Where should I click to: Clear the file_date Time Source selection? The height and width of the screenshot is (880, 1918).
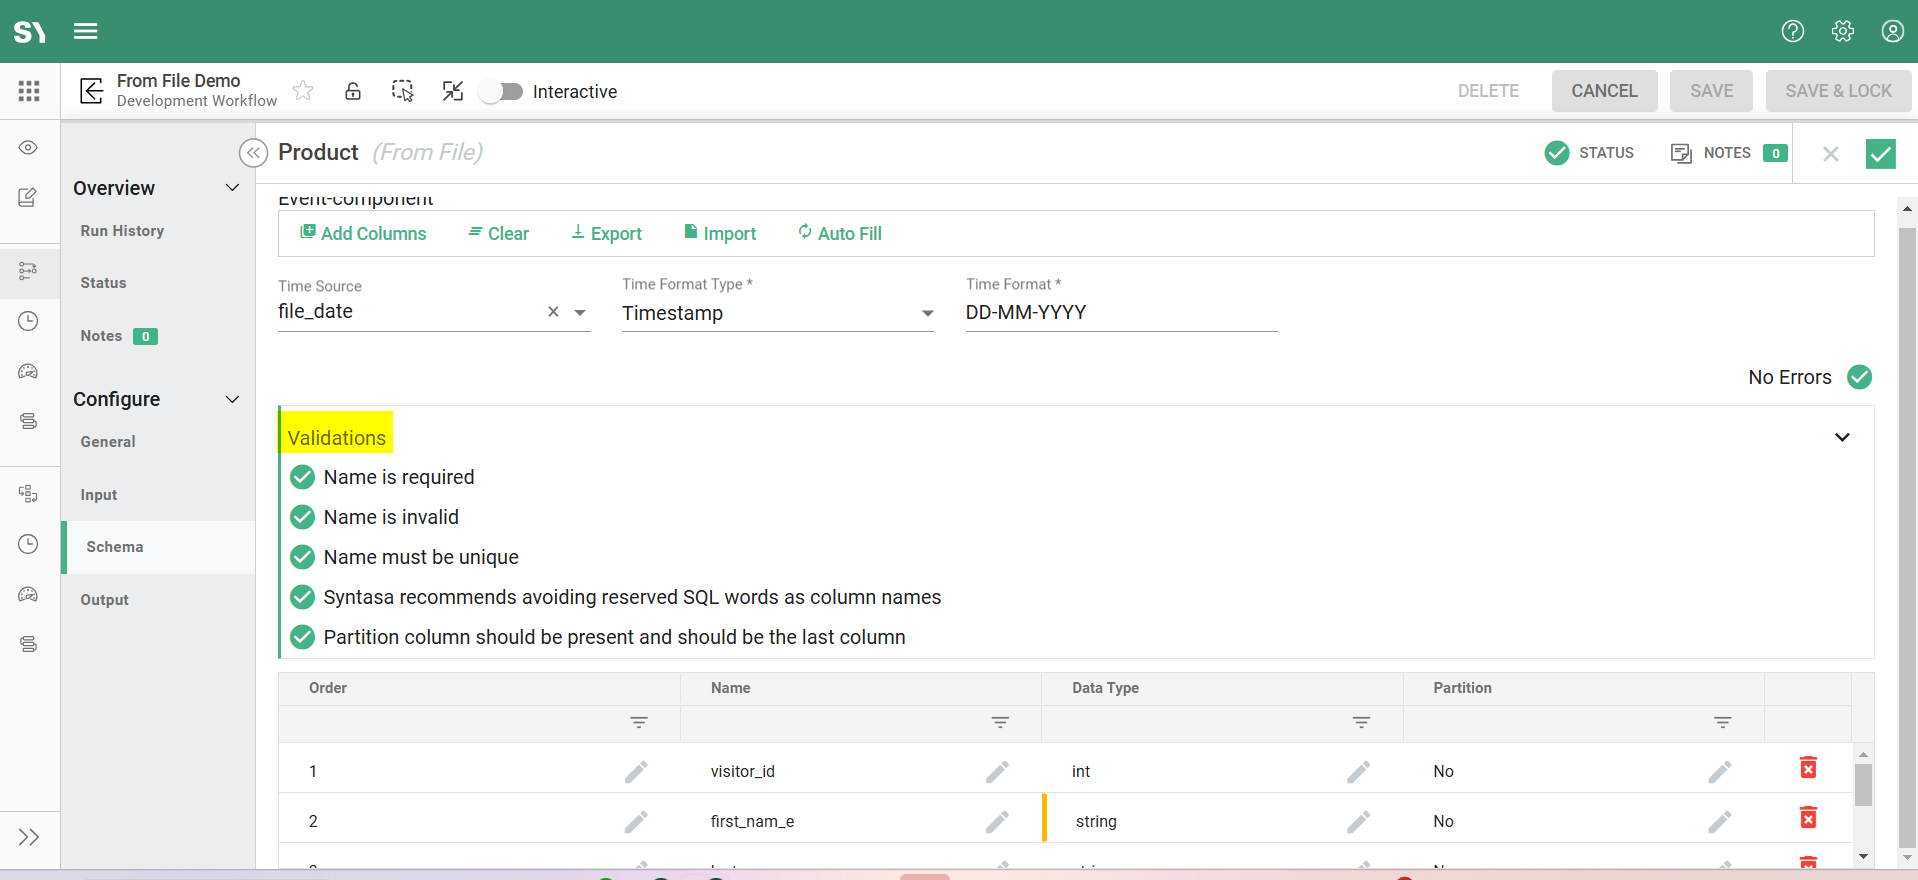click(x=553, y=312)
